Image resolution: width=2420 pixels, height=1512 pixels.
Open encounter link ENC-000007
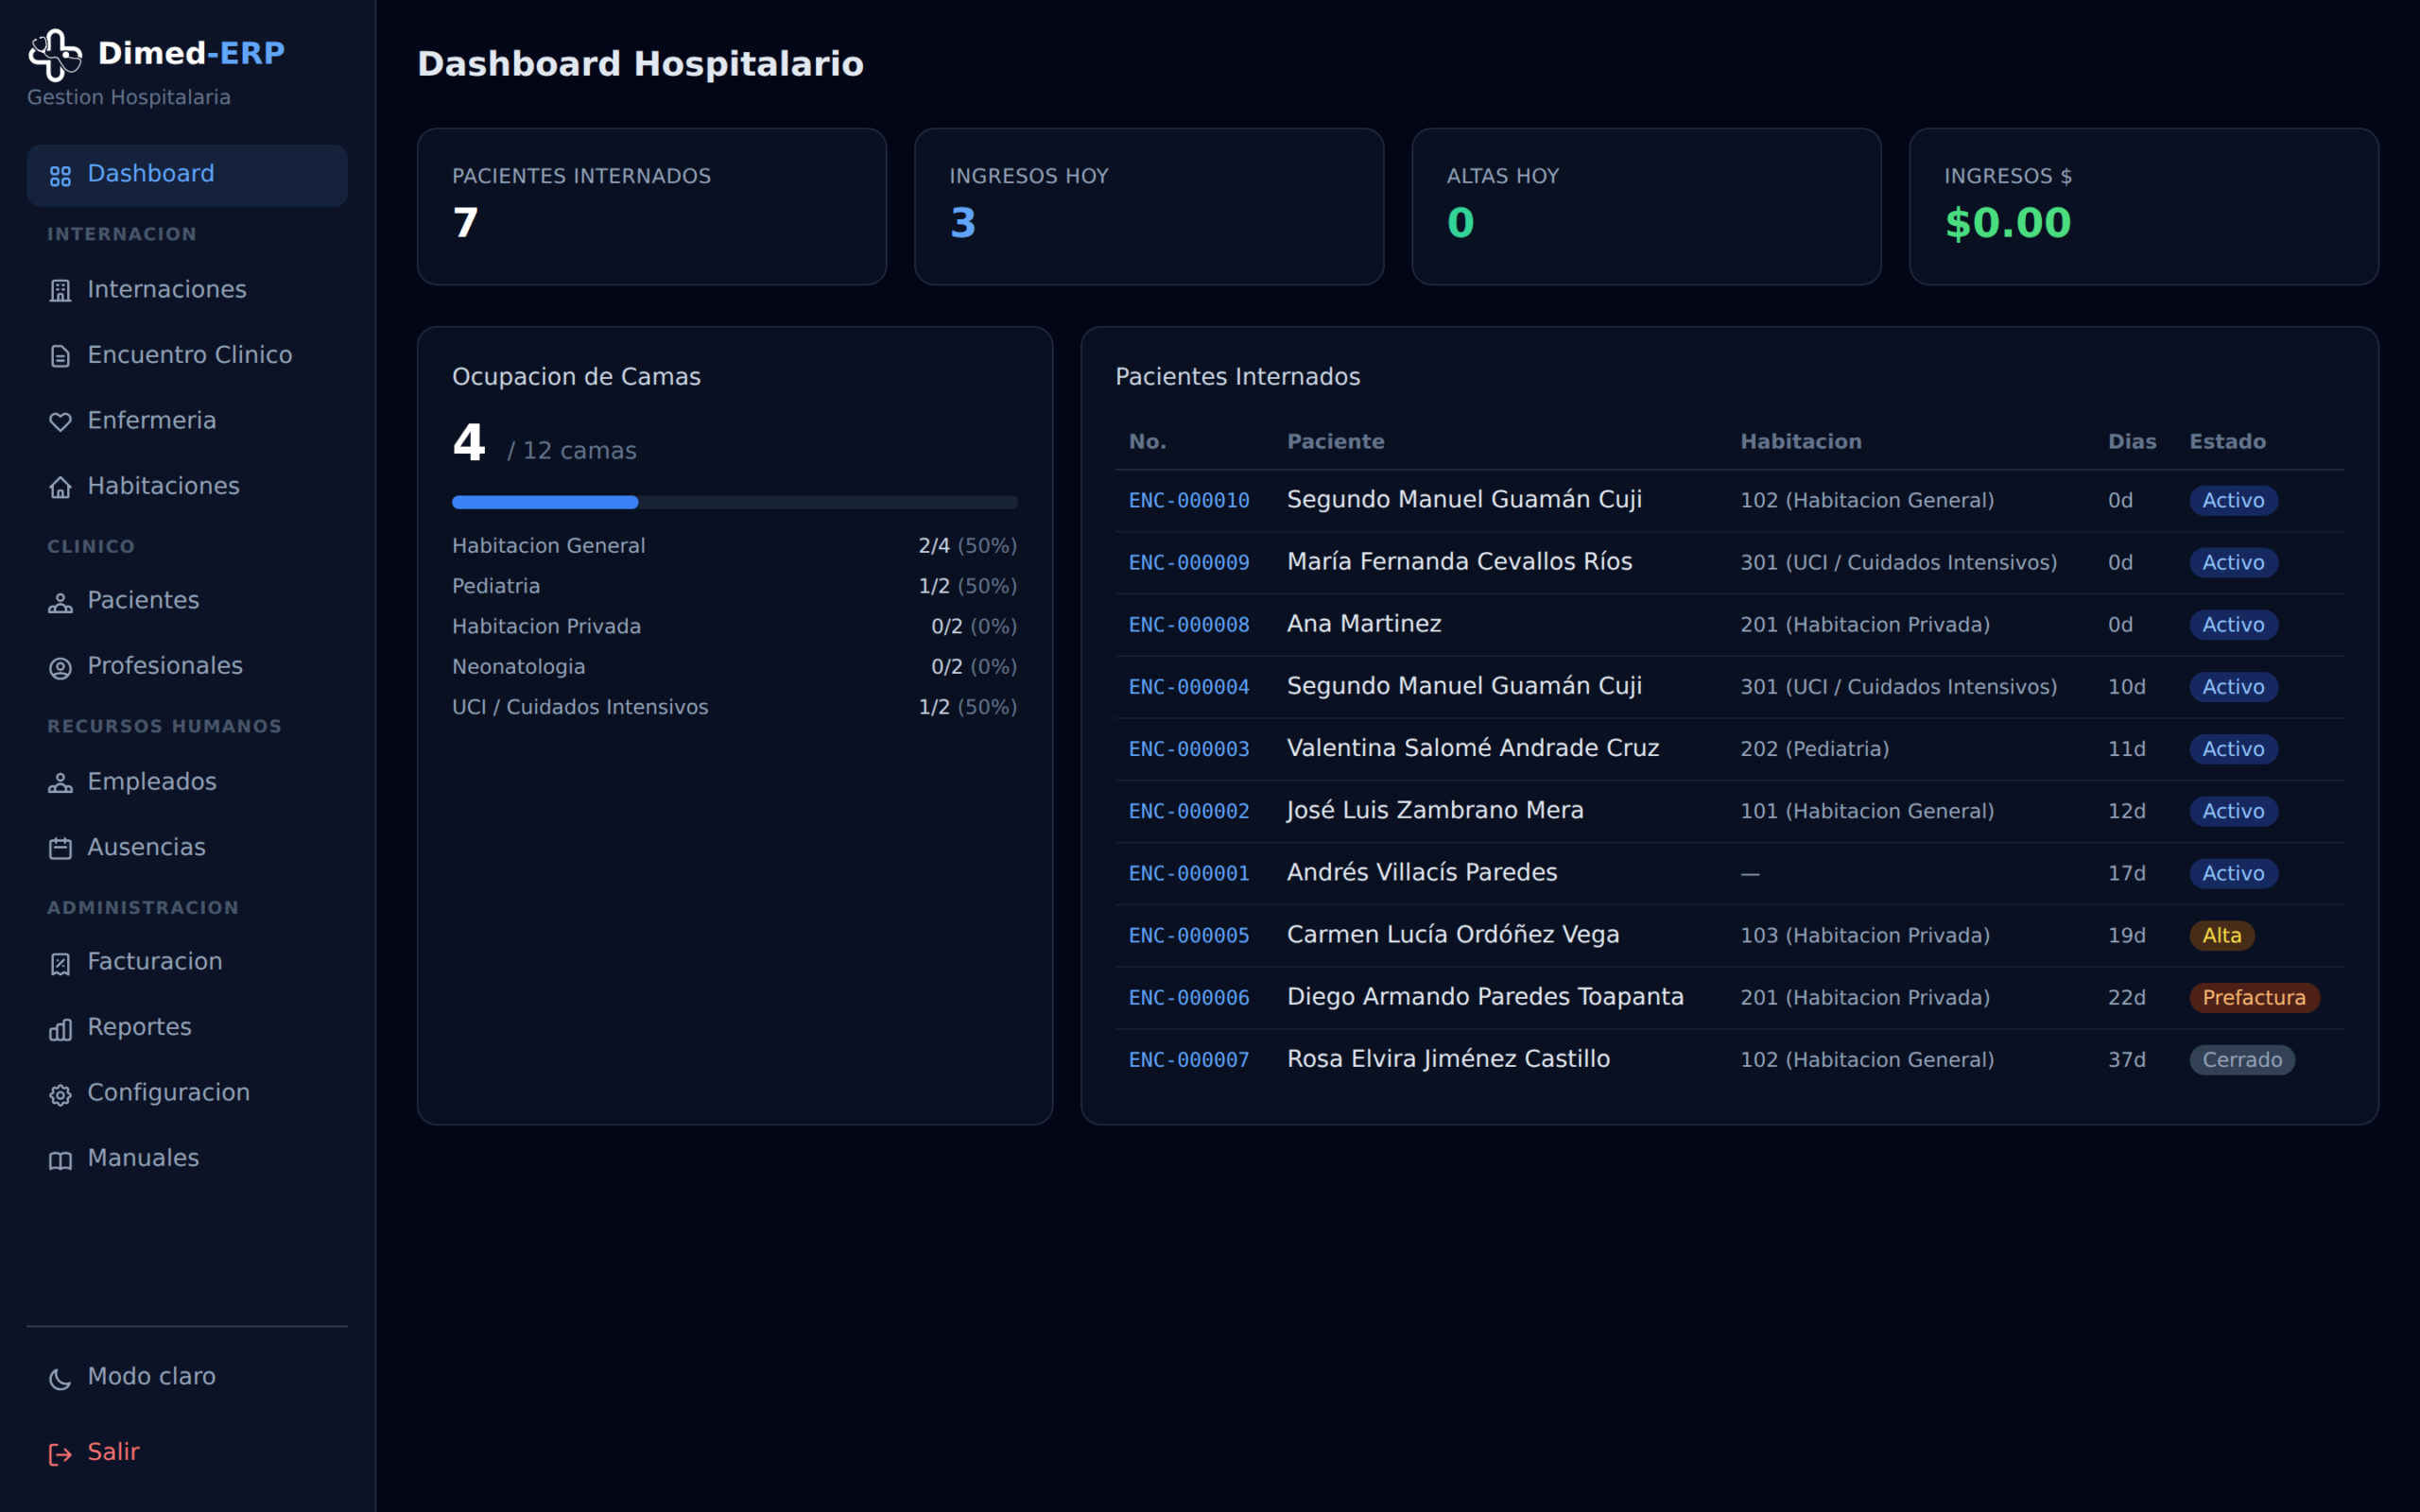(x=1189, y=1060)
